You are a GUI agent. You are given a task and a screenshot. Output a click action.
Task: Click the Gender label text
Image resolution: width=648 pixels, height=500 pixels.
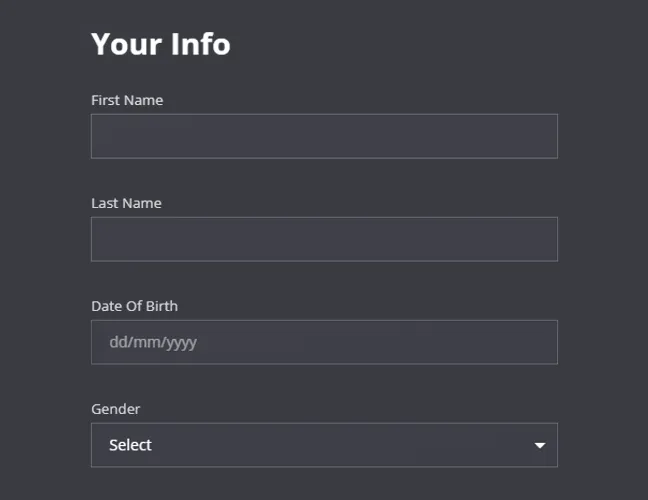[x=116, y=409]
